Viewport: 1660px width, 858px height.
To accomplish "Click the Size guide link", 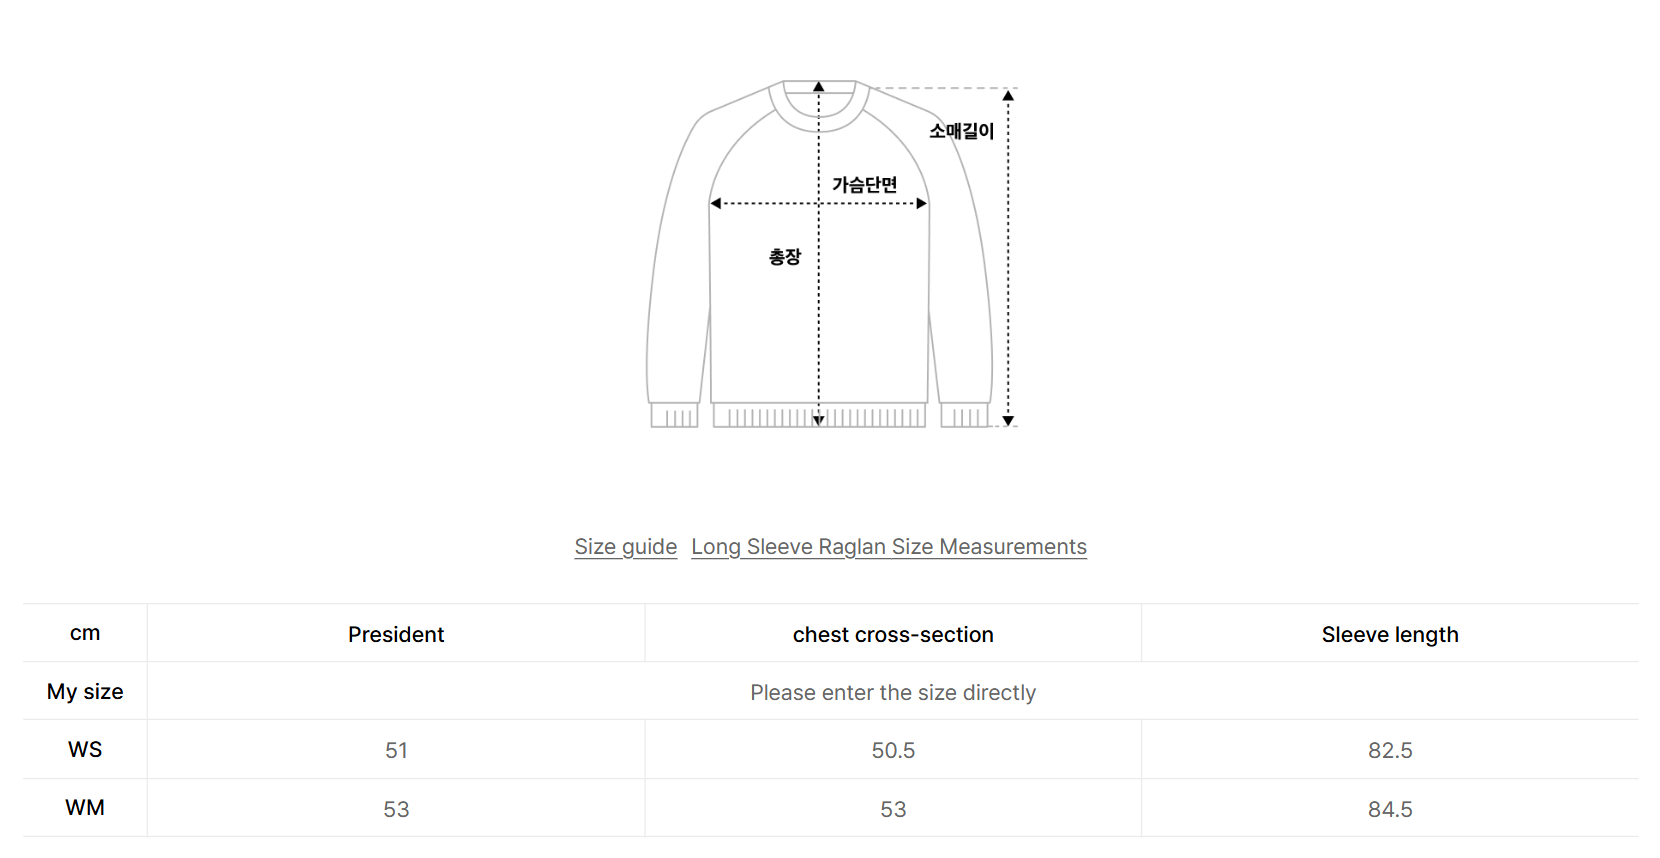I will [x=625, y=547].
